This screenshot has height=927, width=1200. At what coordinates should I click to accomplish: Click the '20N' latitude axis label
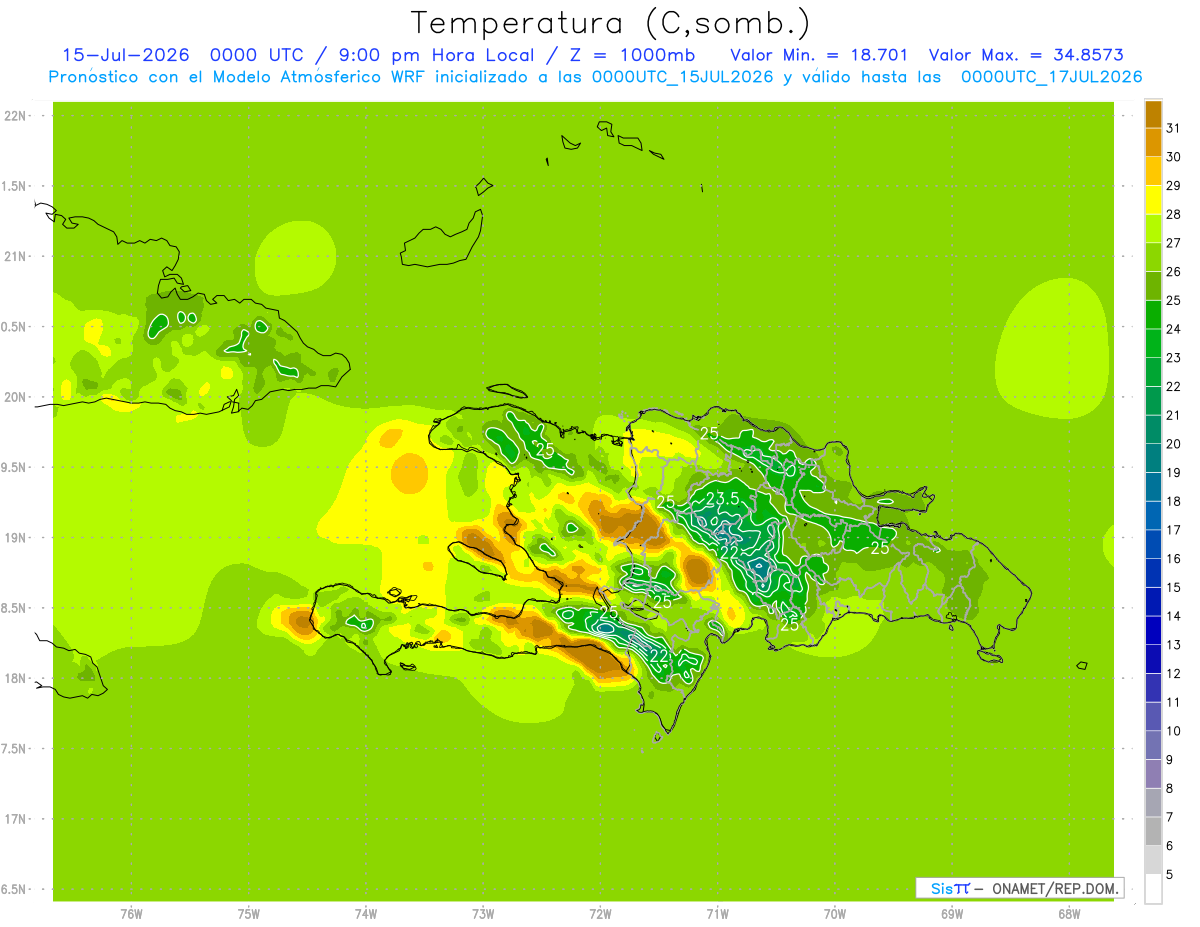pos(16,397)
